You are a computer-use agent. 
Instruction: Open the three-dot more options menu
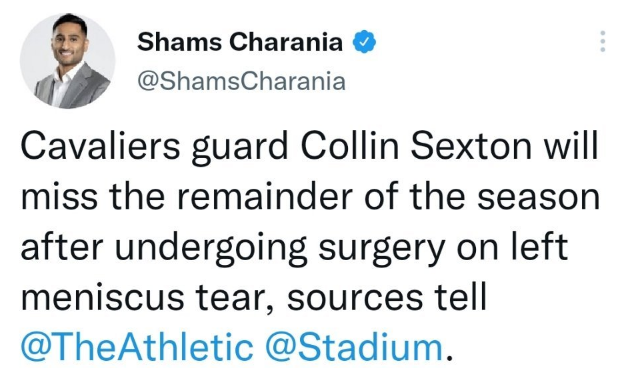click(603, 41)
